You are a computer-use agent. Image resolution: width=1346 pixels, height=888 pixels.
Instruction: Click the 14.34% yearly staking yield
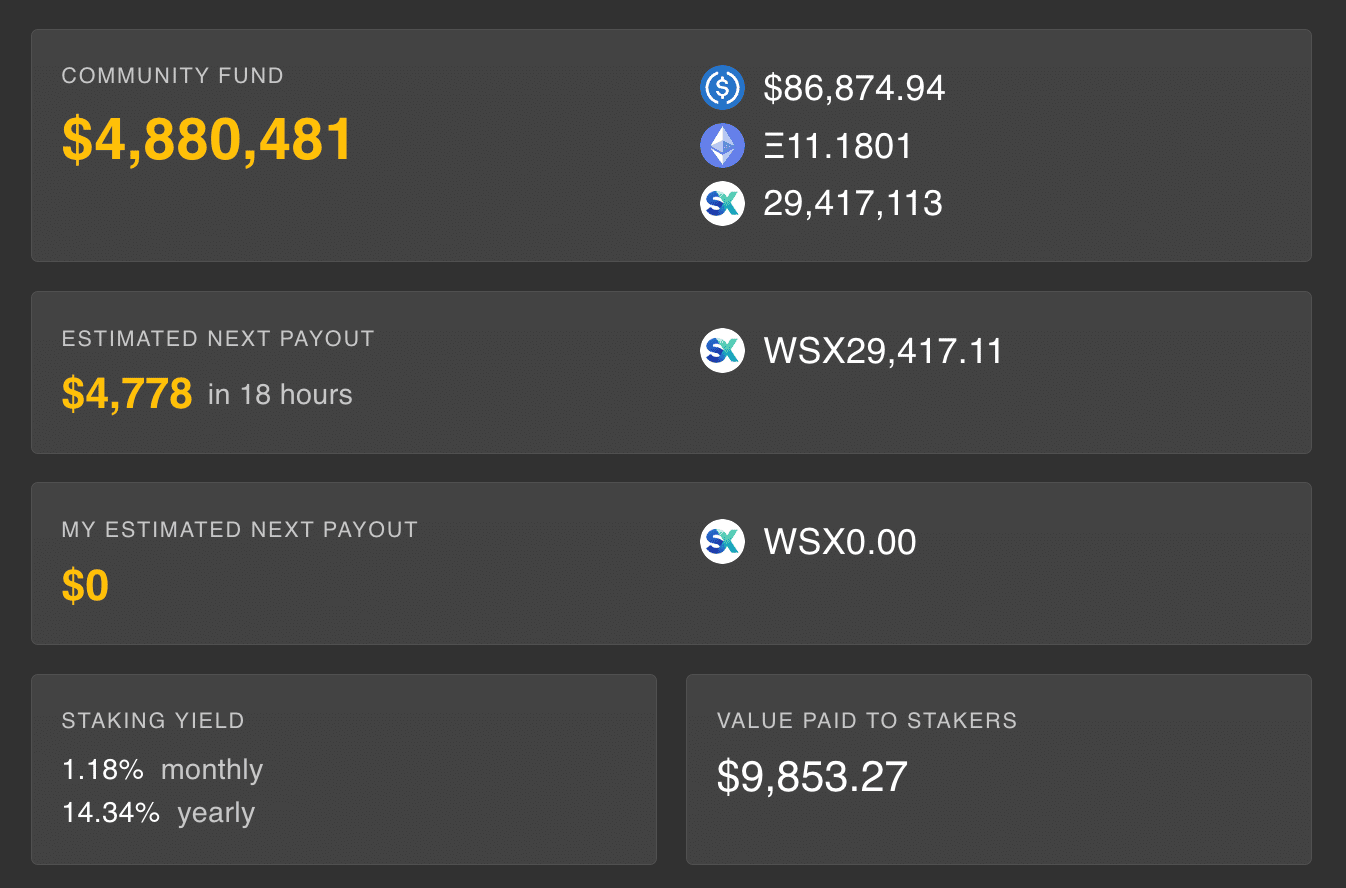158,813
